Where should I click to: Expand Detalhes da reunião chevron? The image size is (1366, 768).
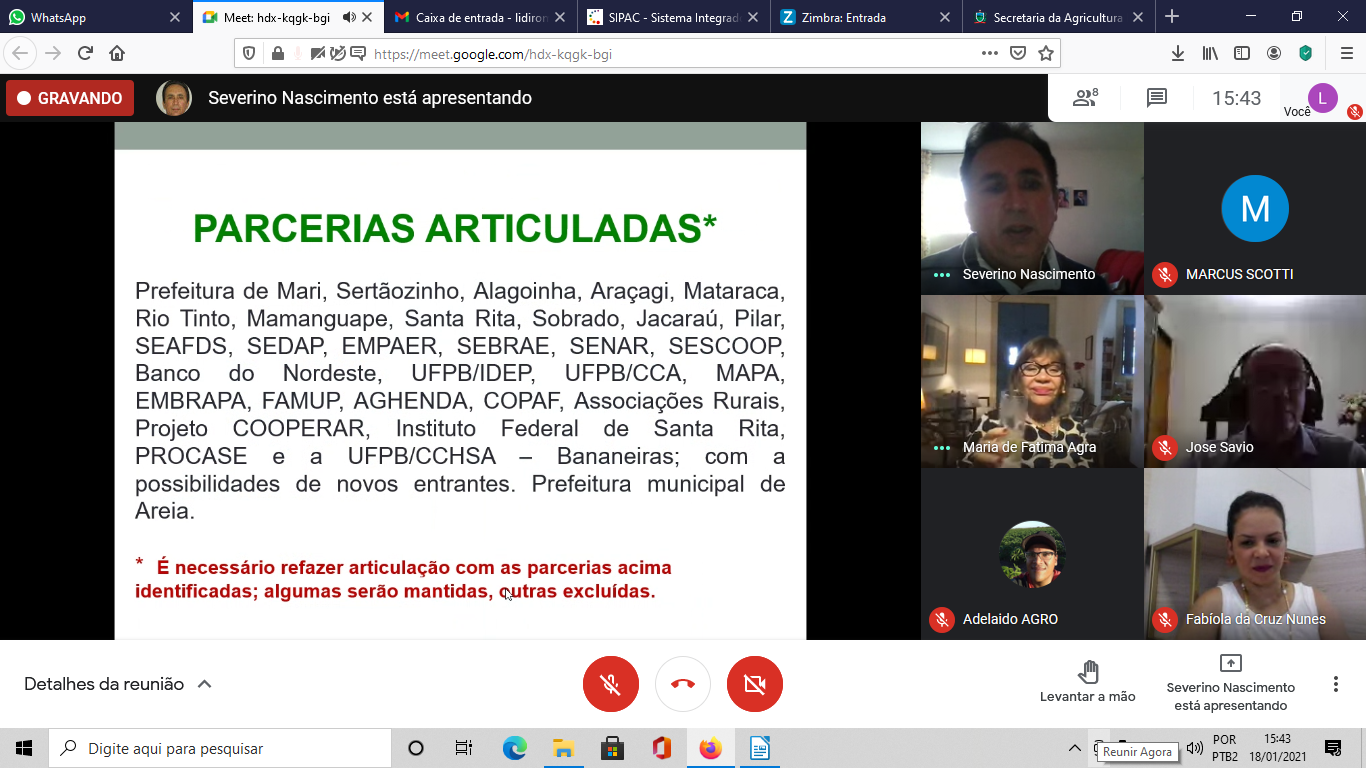click(x=204, y=685)
